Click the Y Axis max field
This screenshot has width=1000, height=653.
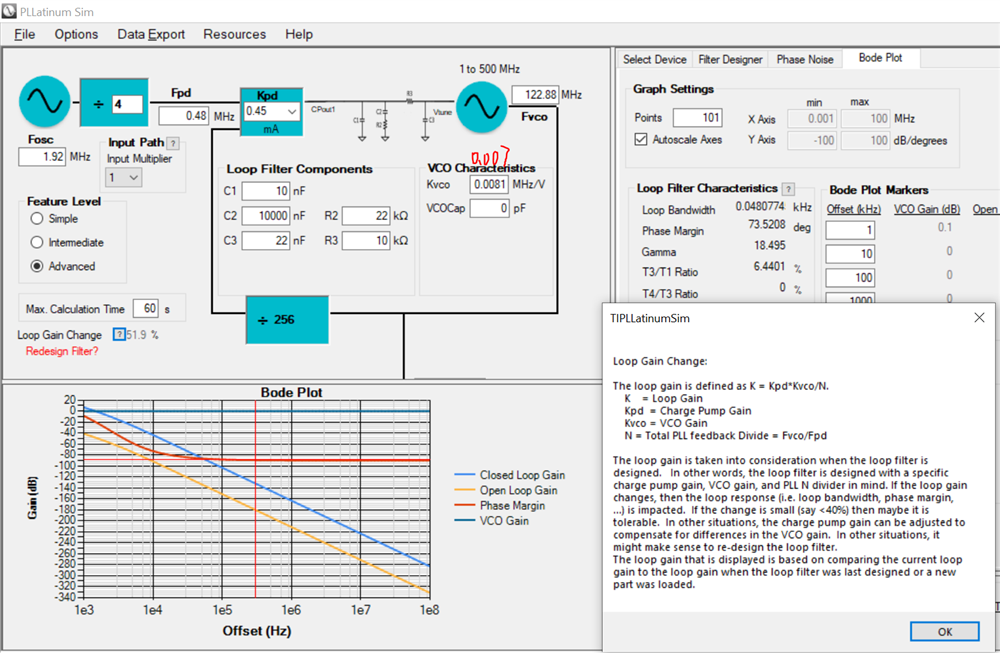click(x=865, y=140)
